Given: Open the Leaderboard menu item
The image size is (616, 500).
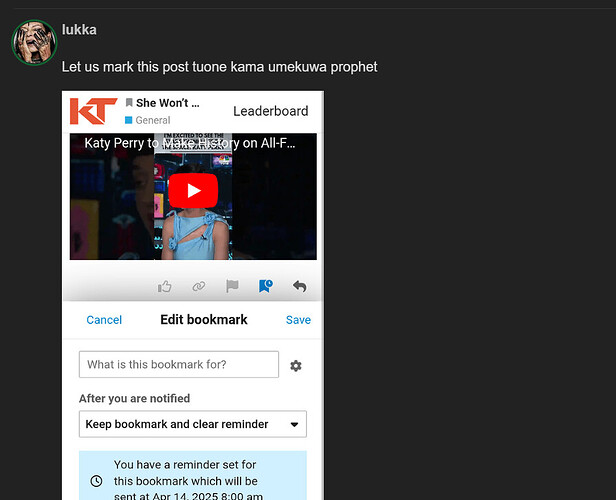Looking at the screenshot, I should [271, 111].
